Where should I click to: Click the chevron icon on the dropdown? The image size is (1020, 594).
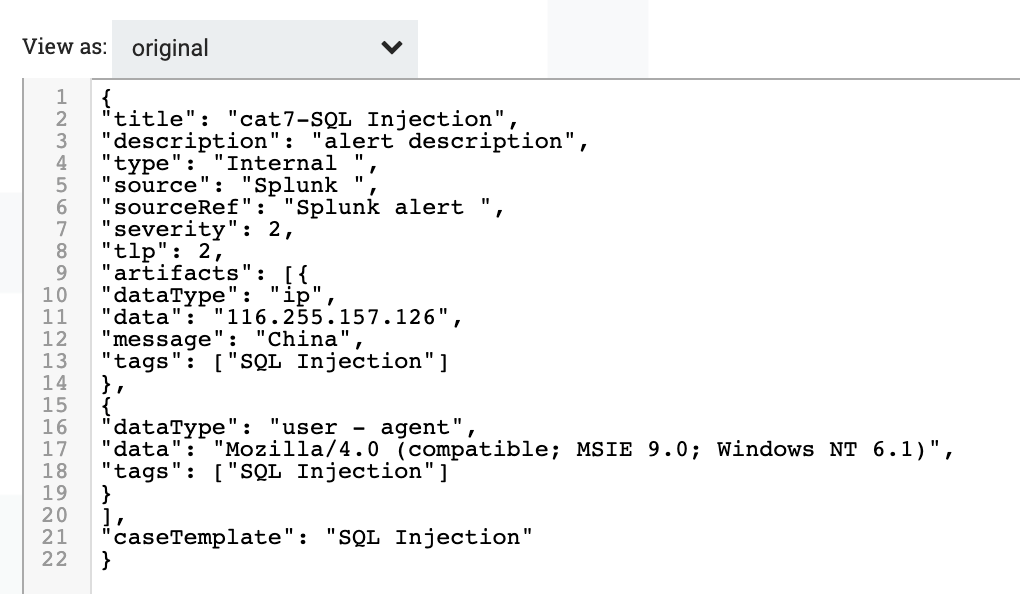tap(392, 47)
